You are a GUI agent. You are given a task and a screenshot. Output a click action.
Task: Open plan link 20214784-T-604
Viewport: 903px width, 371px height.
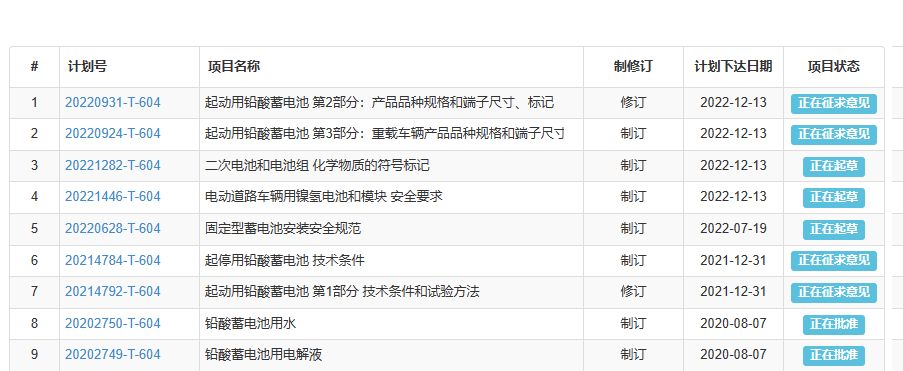(x=113, y=260)
